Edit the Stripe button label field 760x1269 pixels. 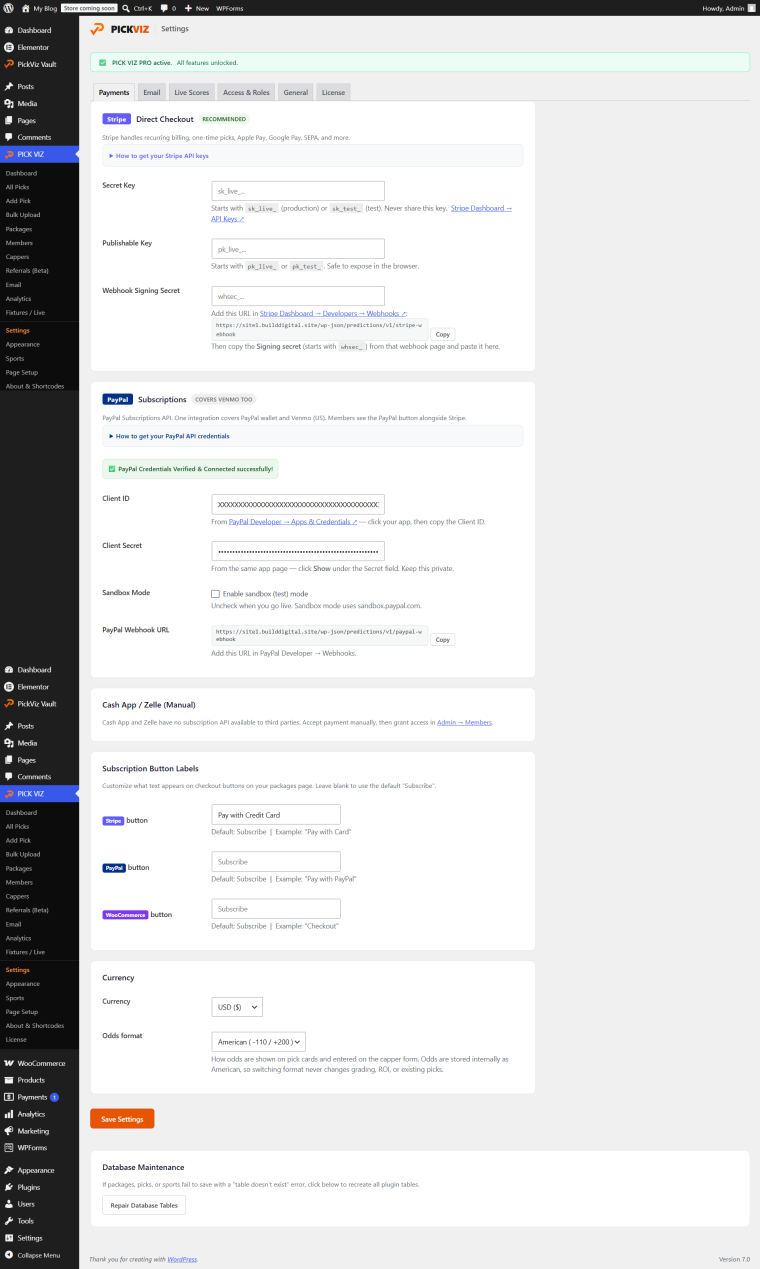tap(276, 815)
